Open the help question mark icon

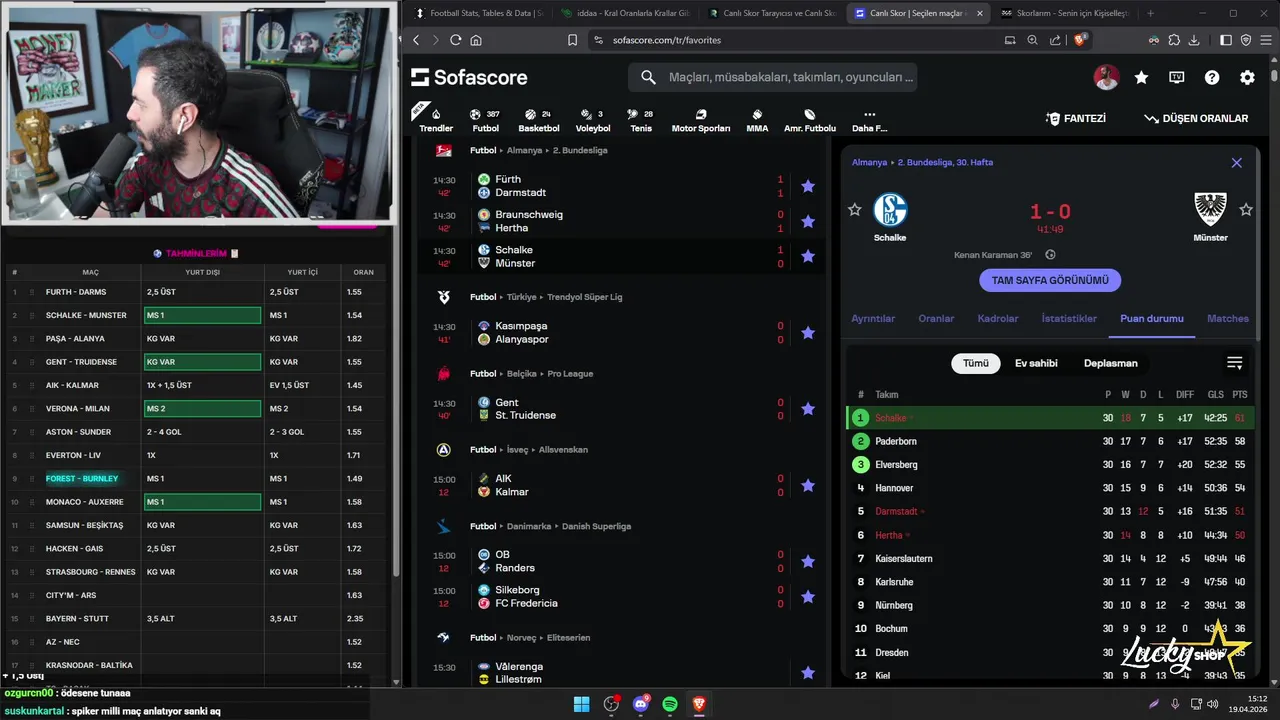point(1212,77)
